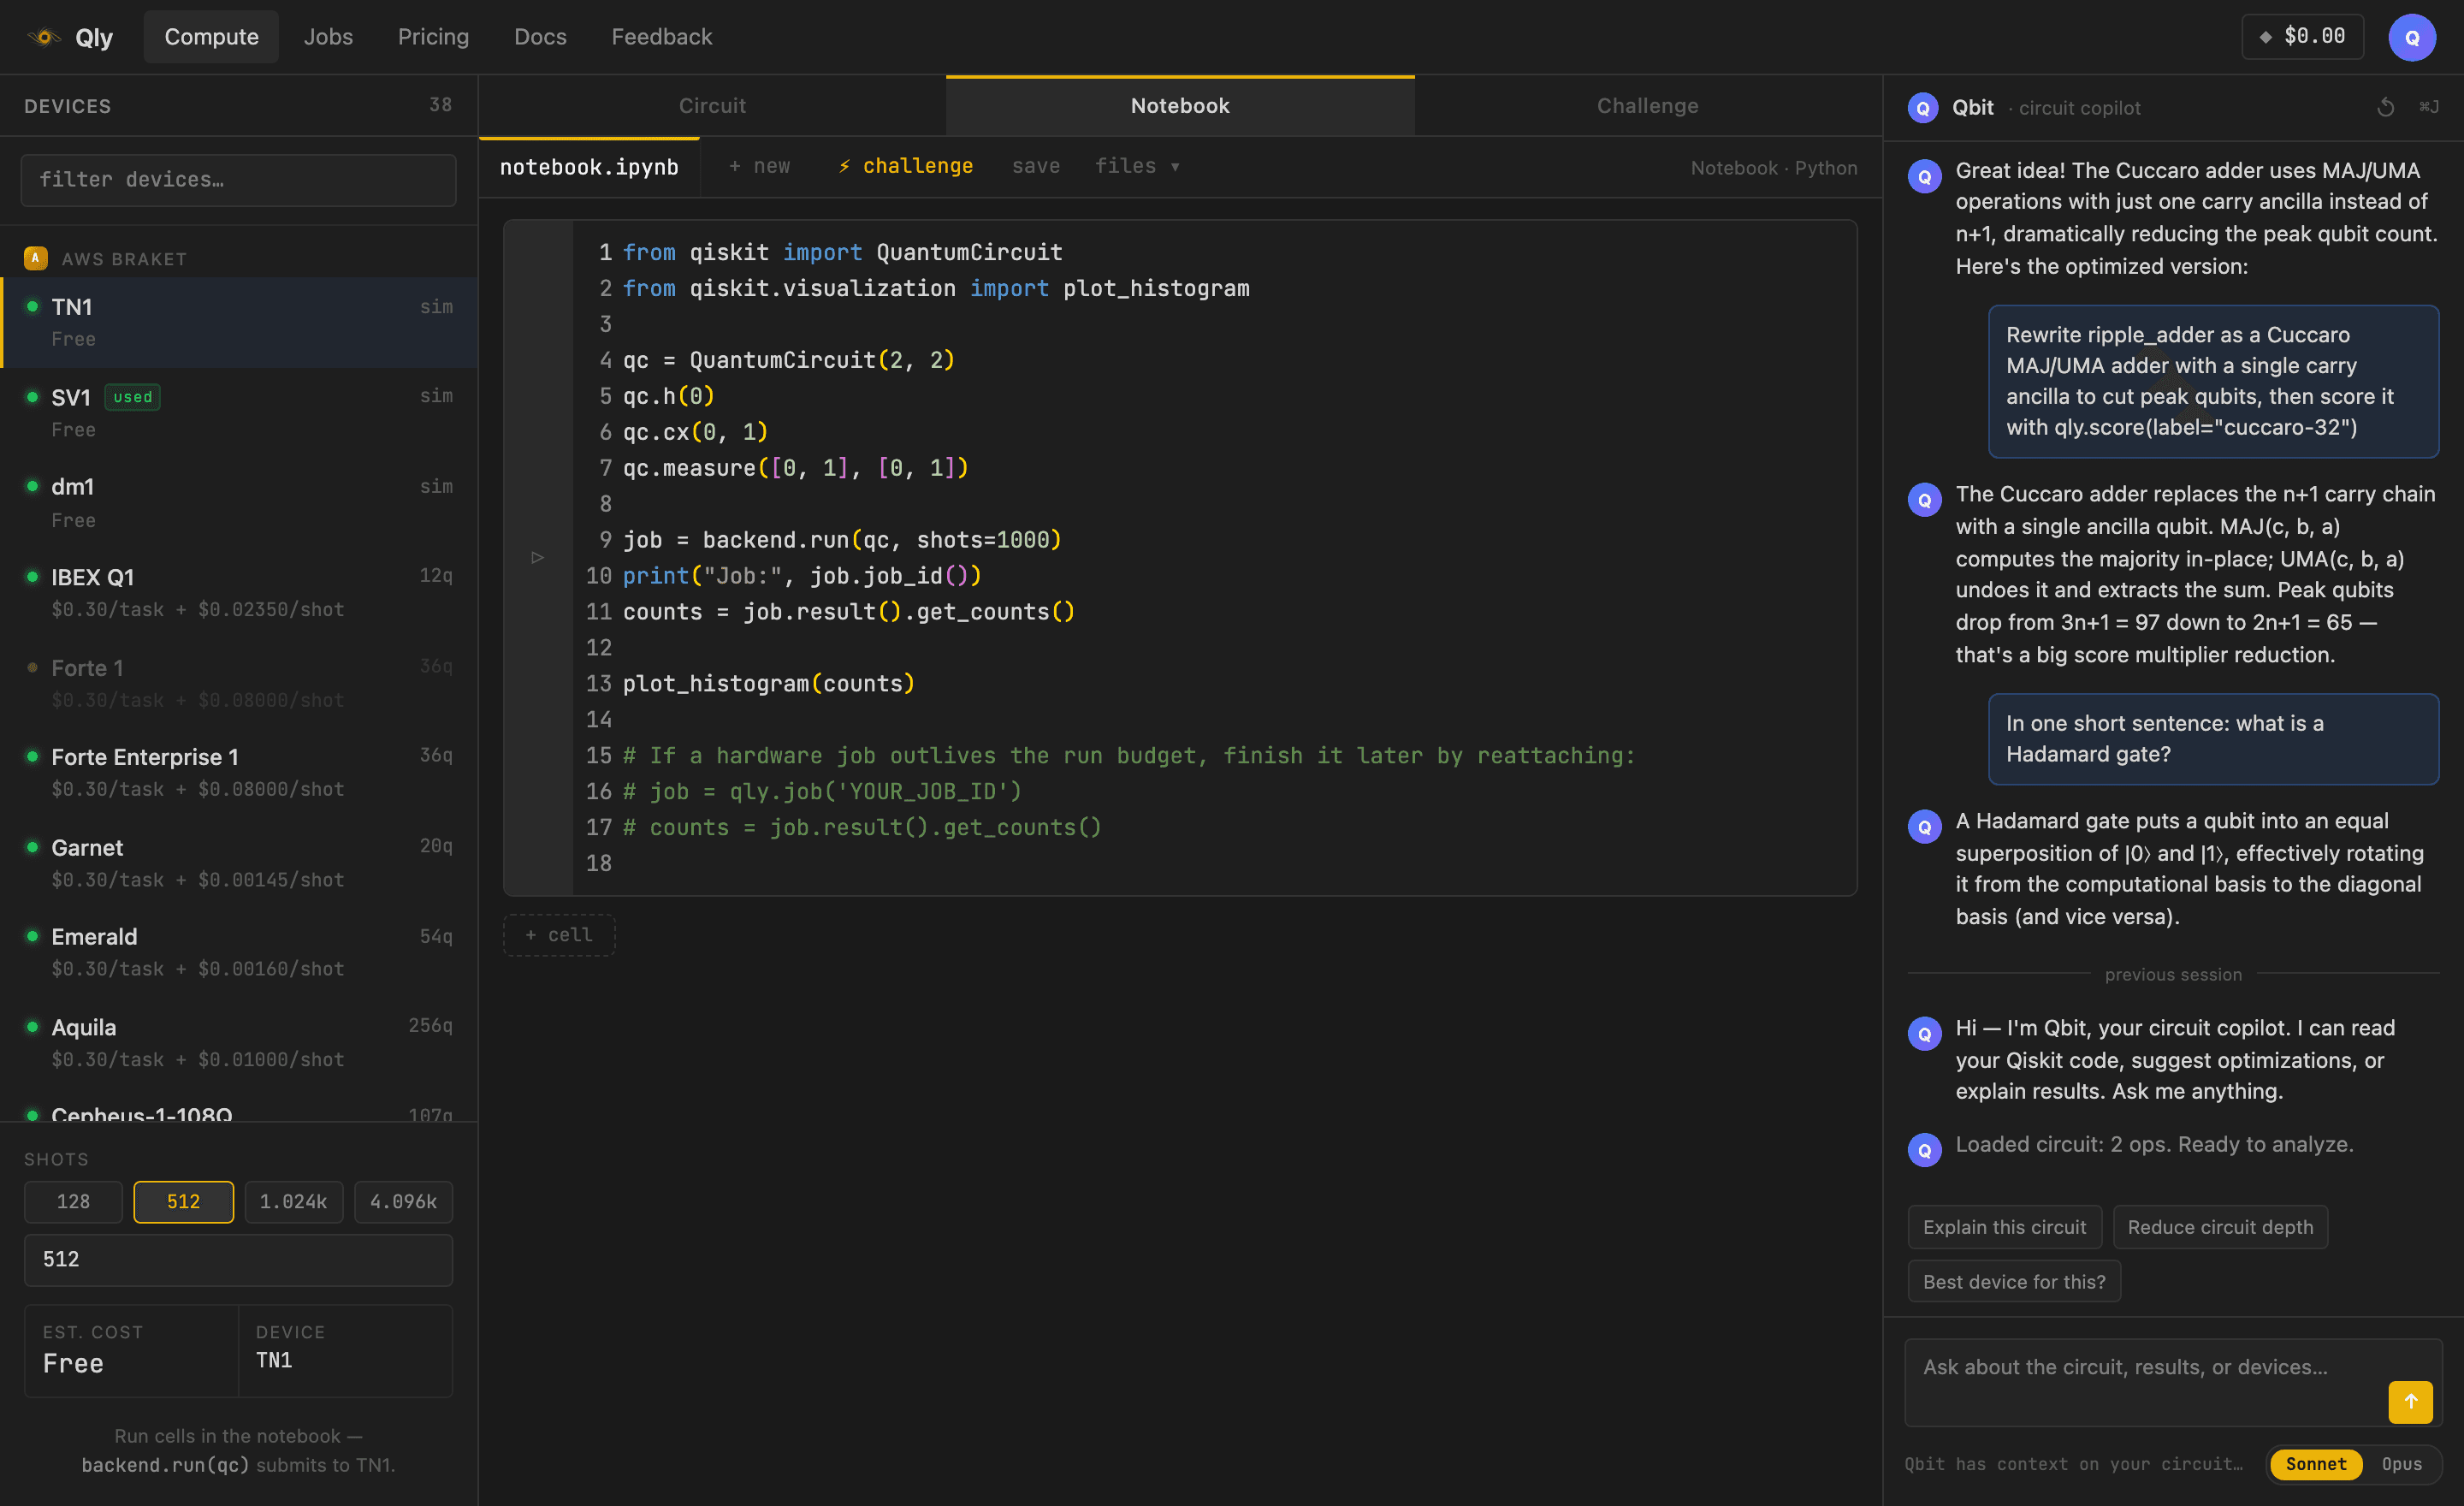Focus the filter devices search field
The height and width of the screenshot is (1506, 2464).
pos(238,180)
